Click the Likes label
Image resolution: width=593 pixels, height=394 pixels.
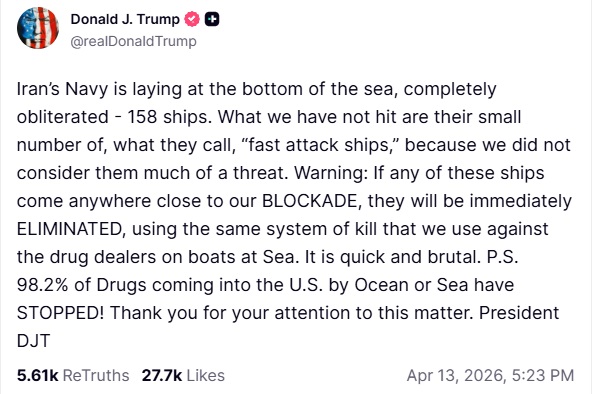pos(206,375)
